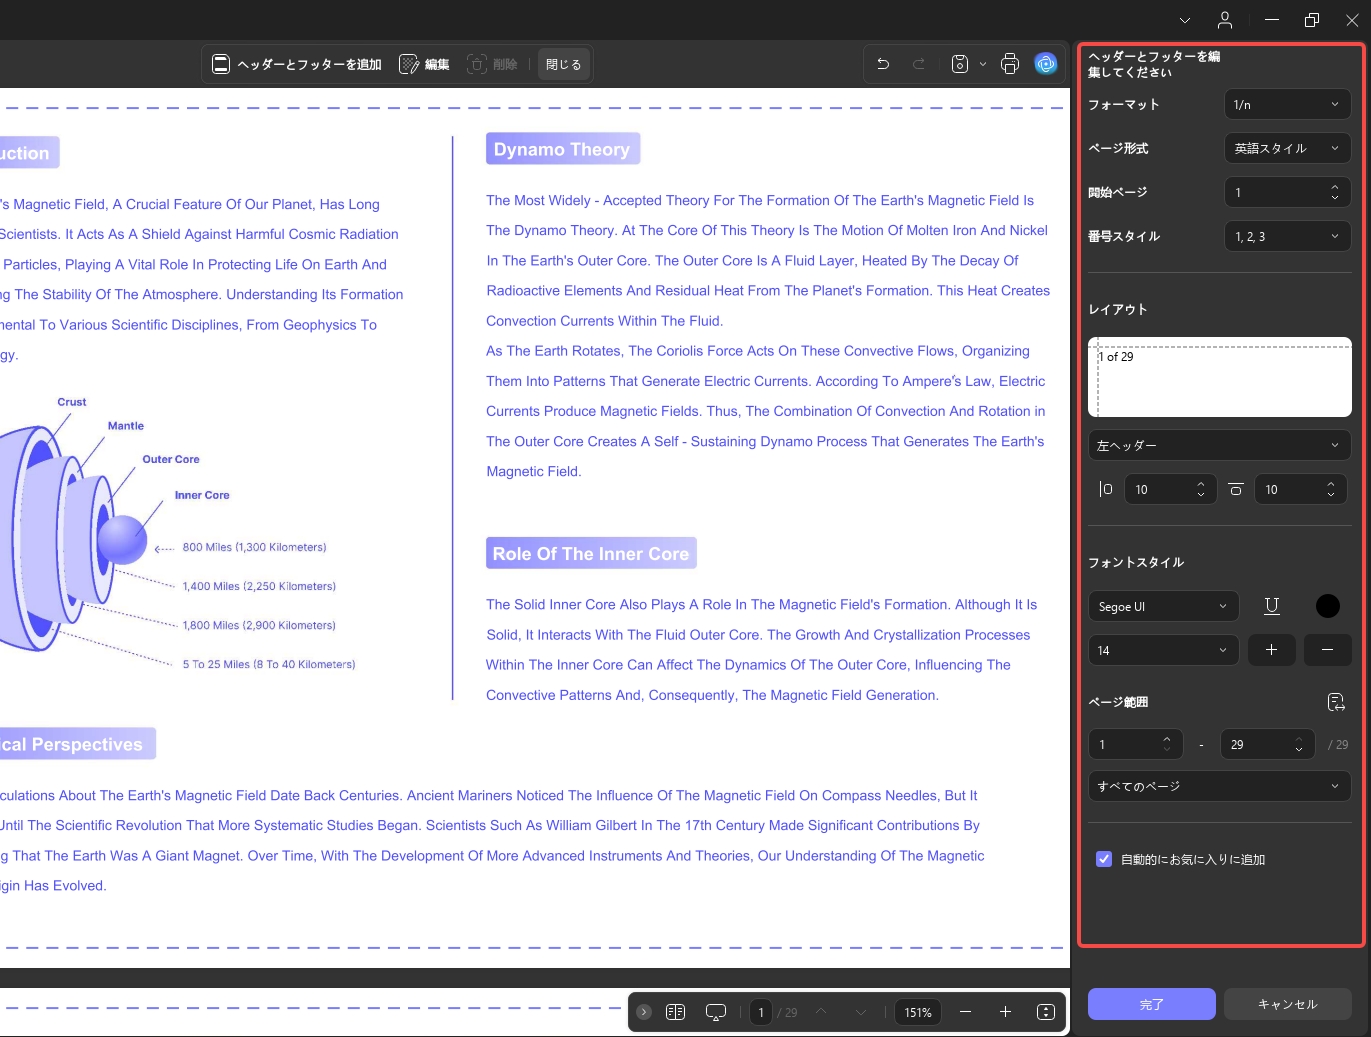Image resolution: width=1371 pixels, height=1037 pixels.
Task: Switch to two-page reading view icon
Action: (676, 1012)
